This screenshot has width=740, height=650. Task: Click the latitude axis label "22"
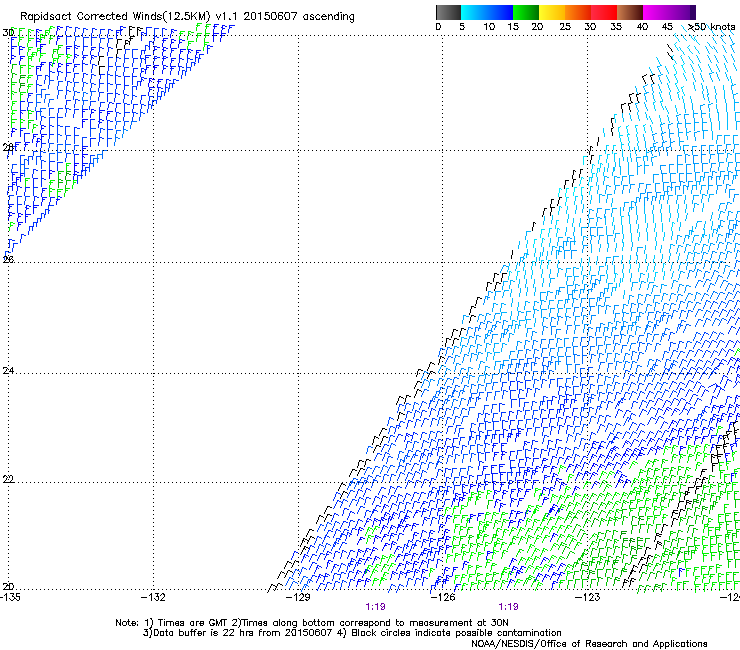pos(8,479)
